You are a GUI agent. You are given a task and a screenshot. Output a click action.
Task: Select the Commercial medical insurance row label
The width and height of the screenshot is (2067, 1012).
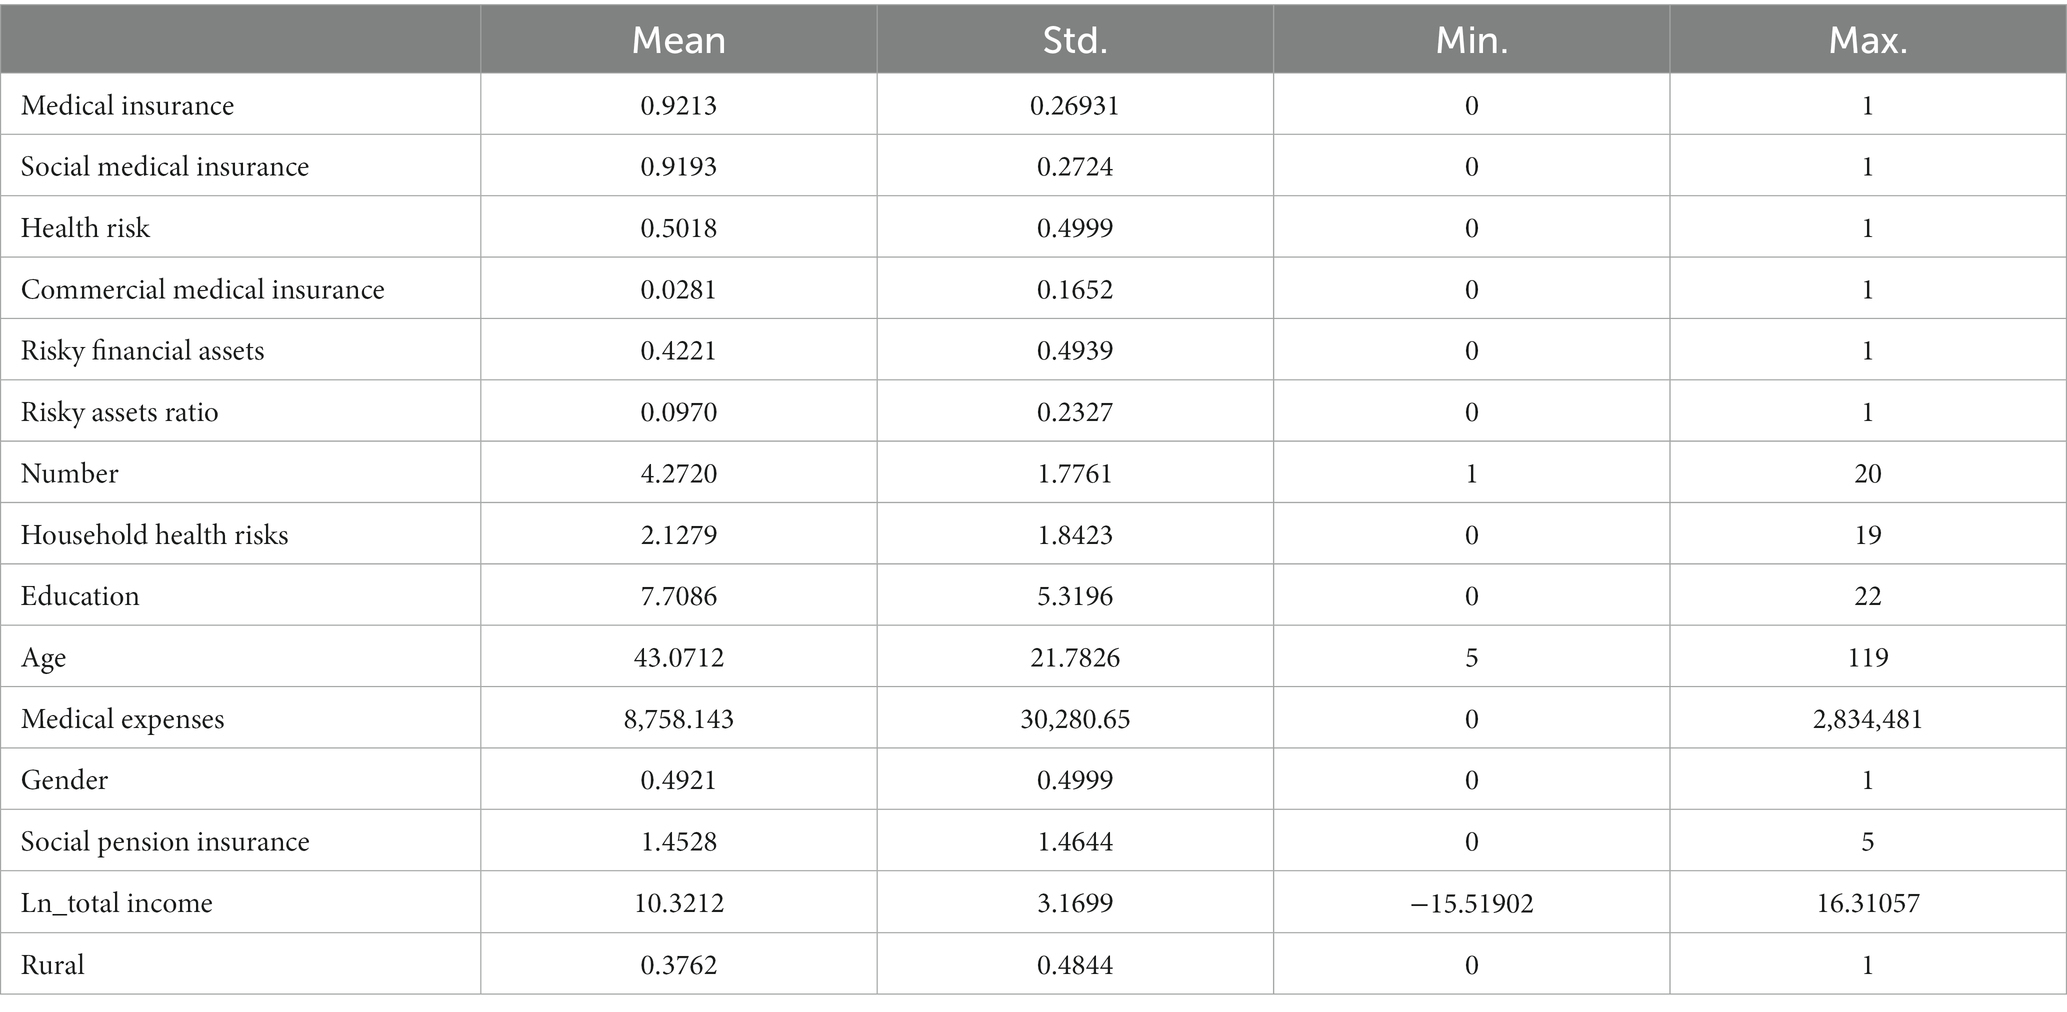[x=202, y=289]
